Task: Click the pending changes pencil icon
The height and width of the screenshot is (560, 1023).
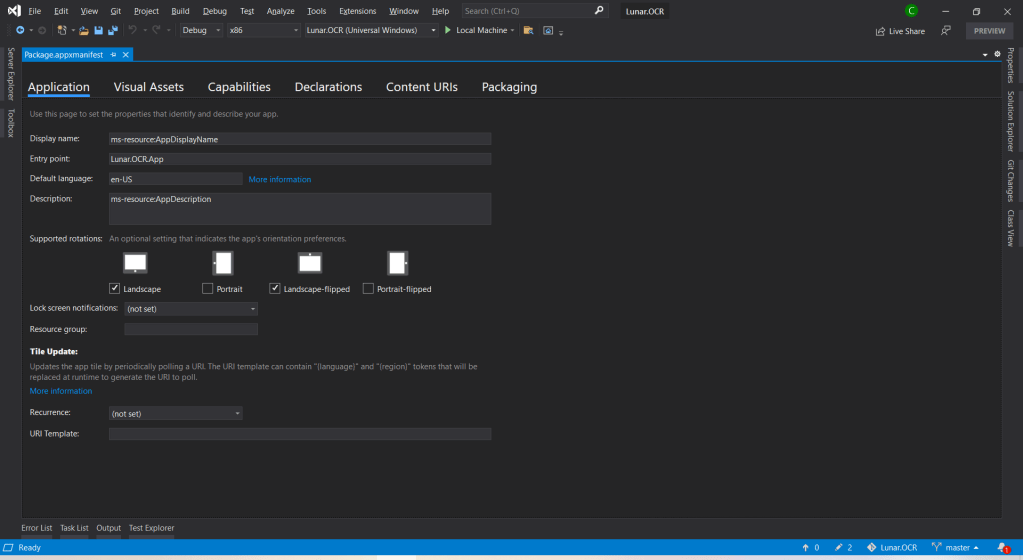Action: 840,548
